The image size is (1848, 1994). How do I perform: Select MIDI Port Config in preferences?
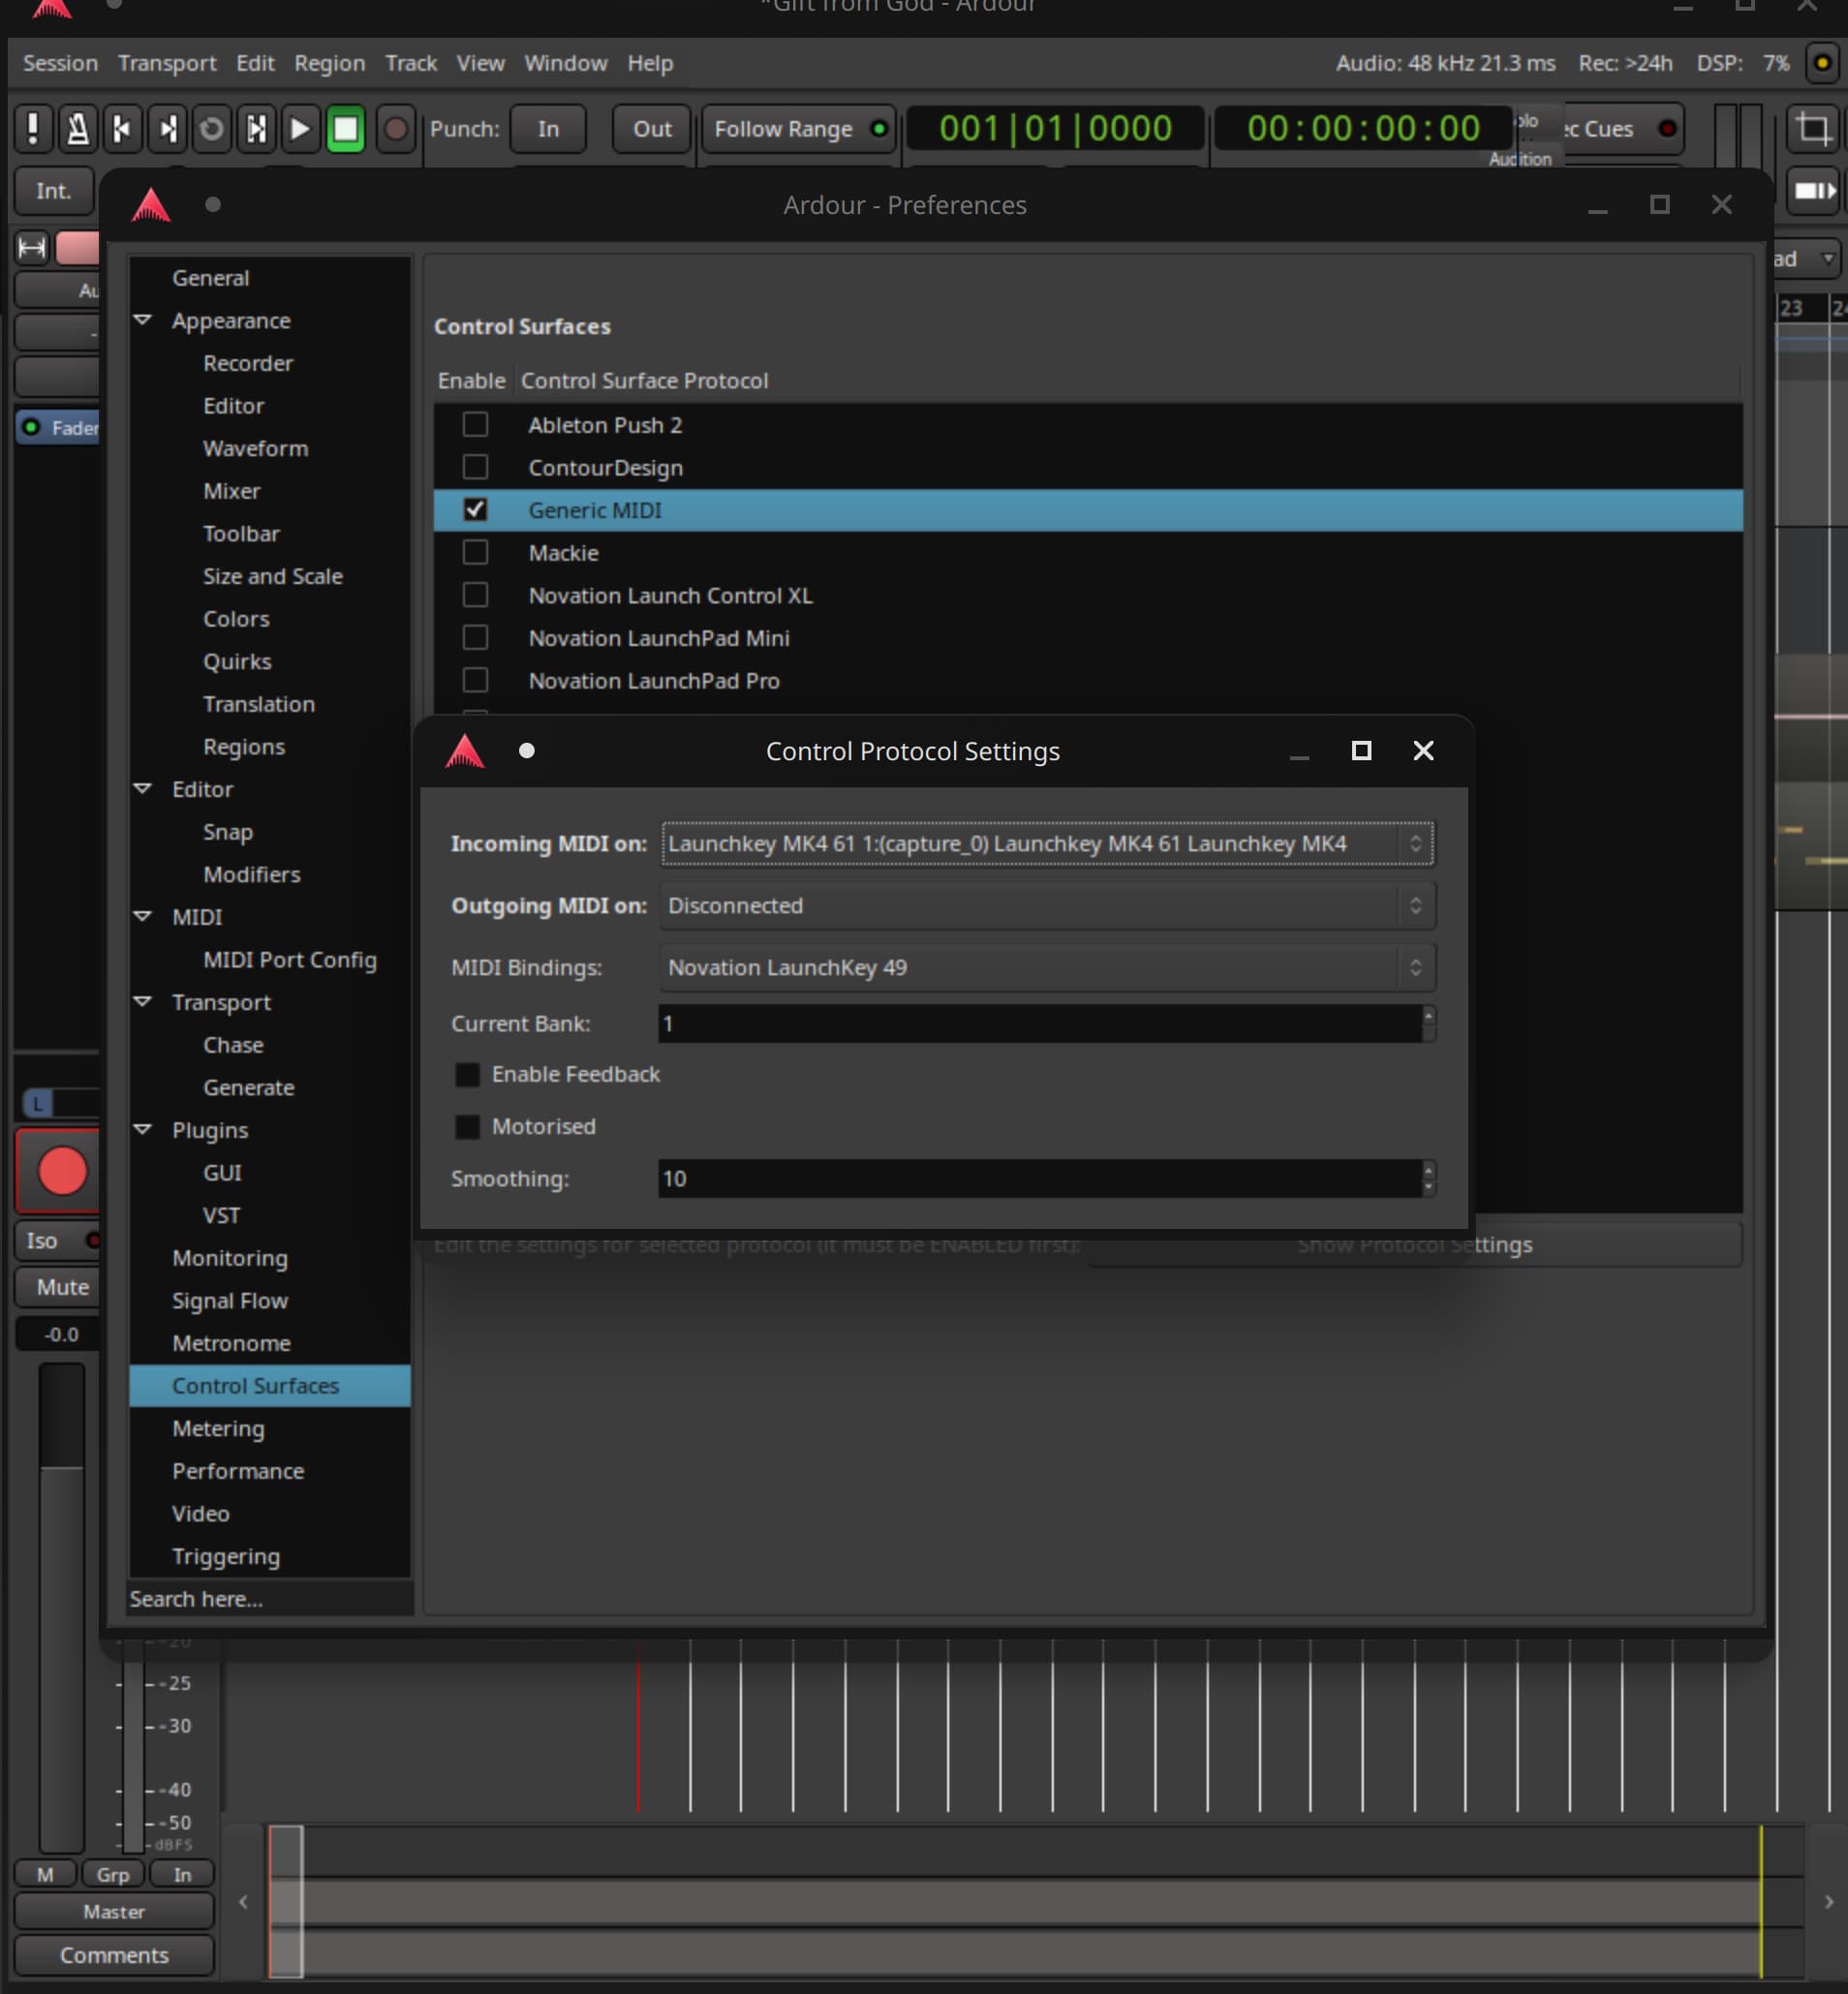tap(289, 959)
